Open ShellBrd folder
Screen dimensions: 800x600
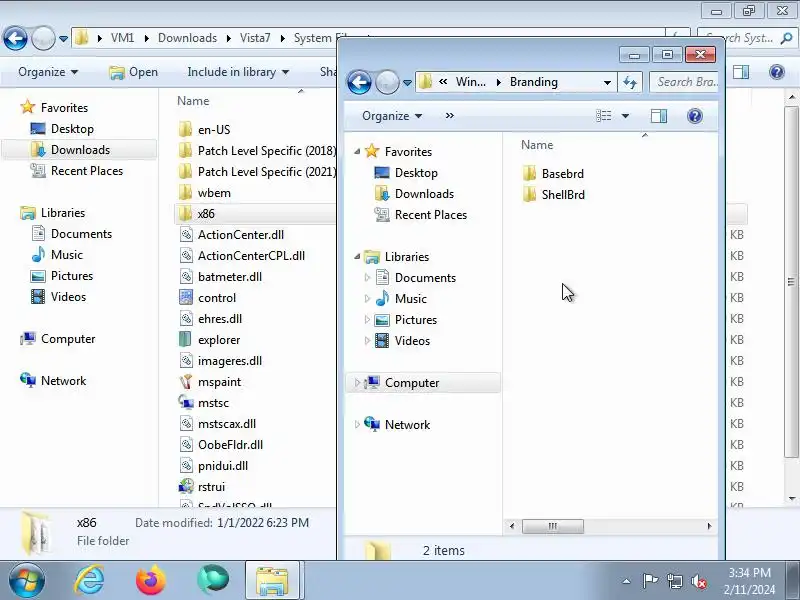coord(554,194)
